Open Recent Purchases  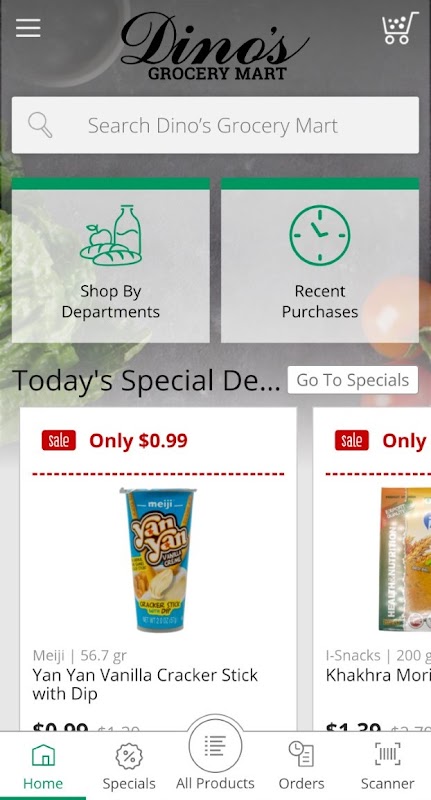[320, 260]
